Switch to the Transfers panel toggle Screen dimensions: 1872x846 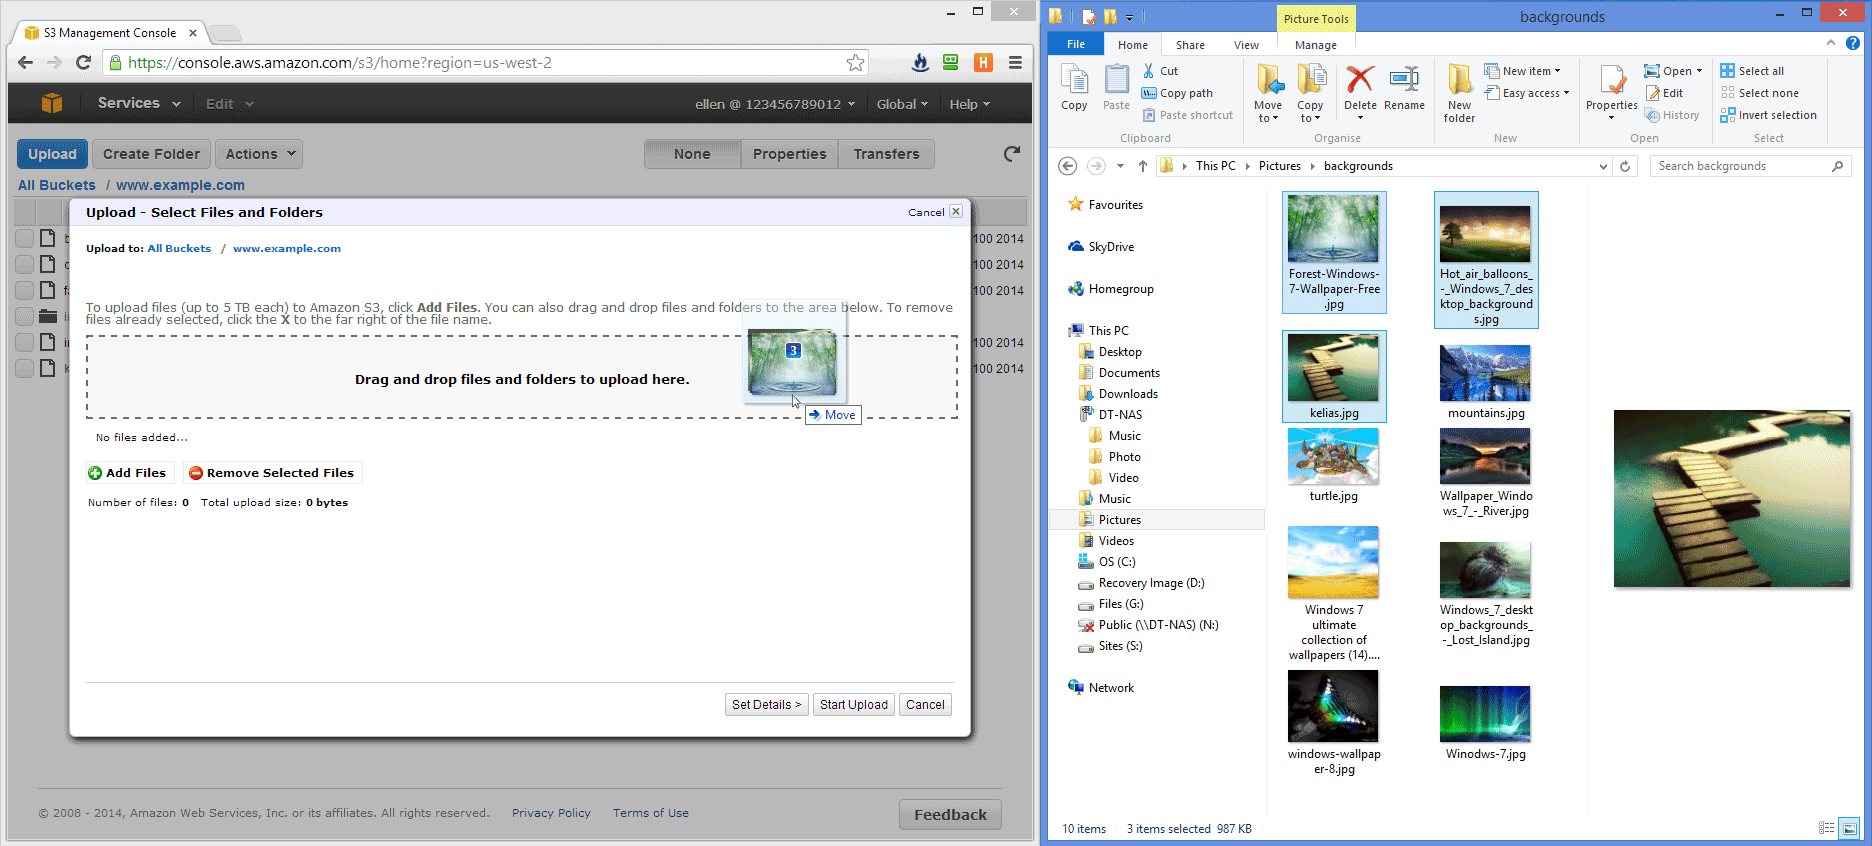point(886,154)
